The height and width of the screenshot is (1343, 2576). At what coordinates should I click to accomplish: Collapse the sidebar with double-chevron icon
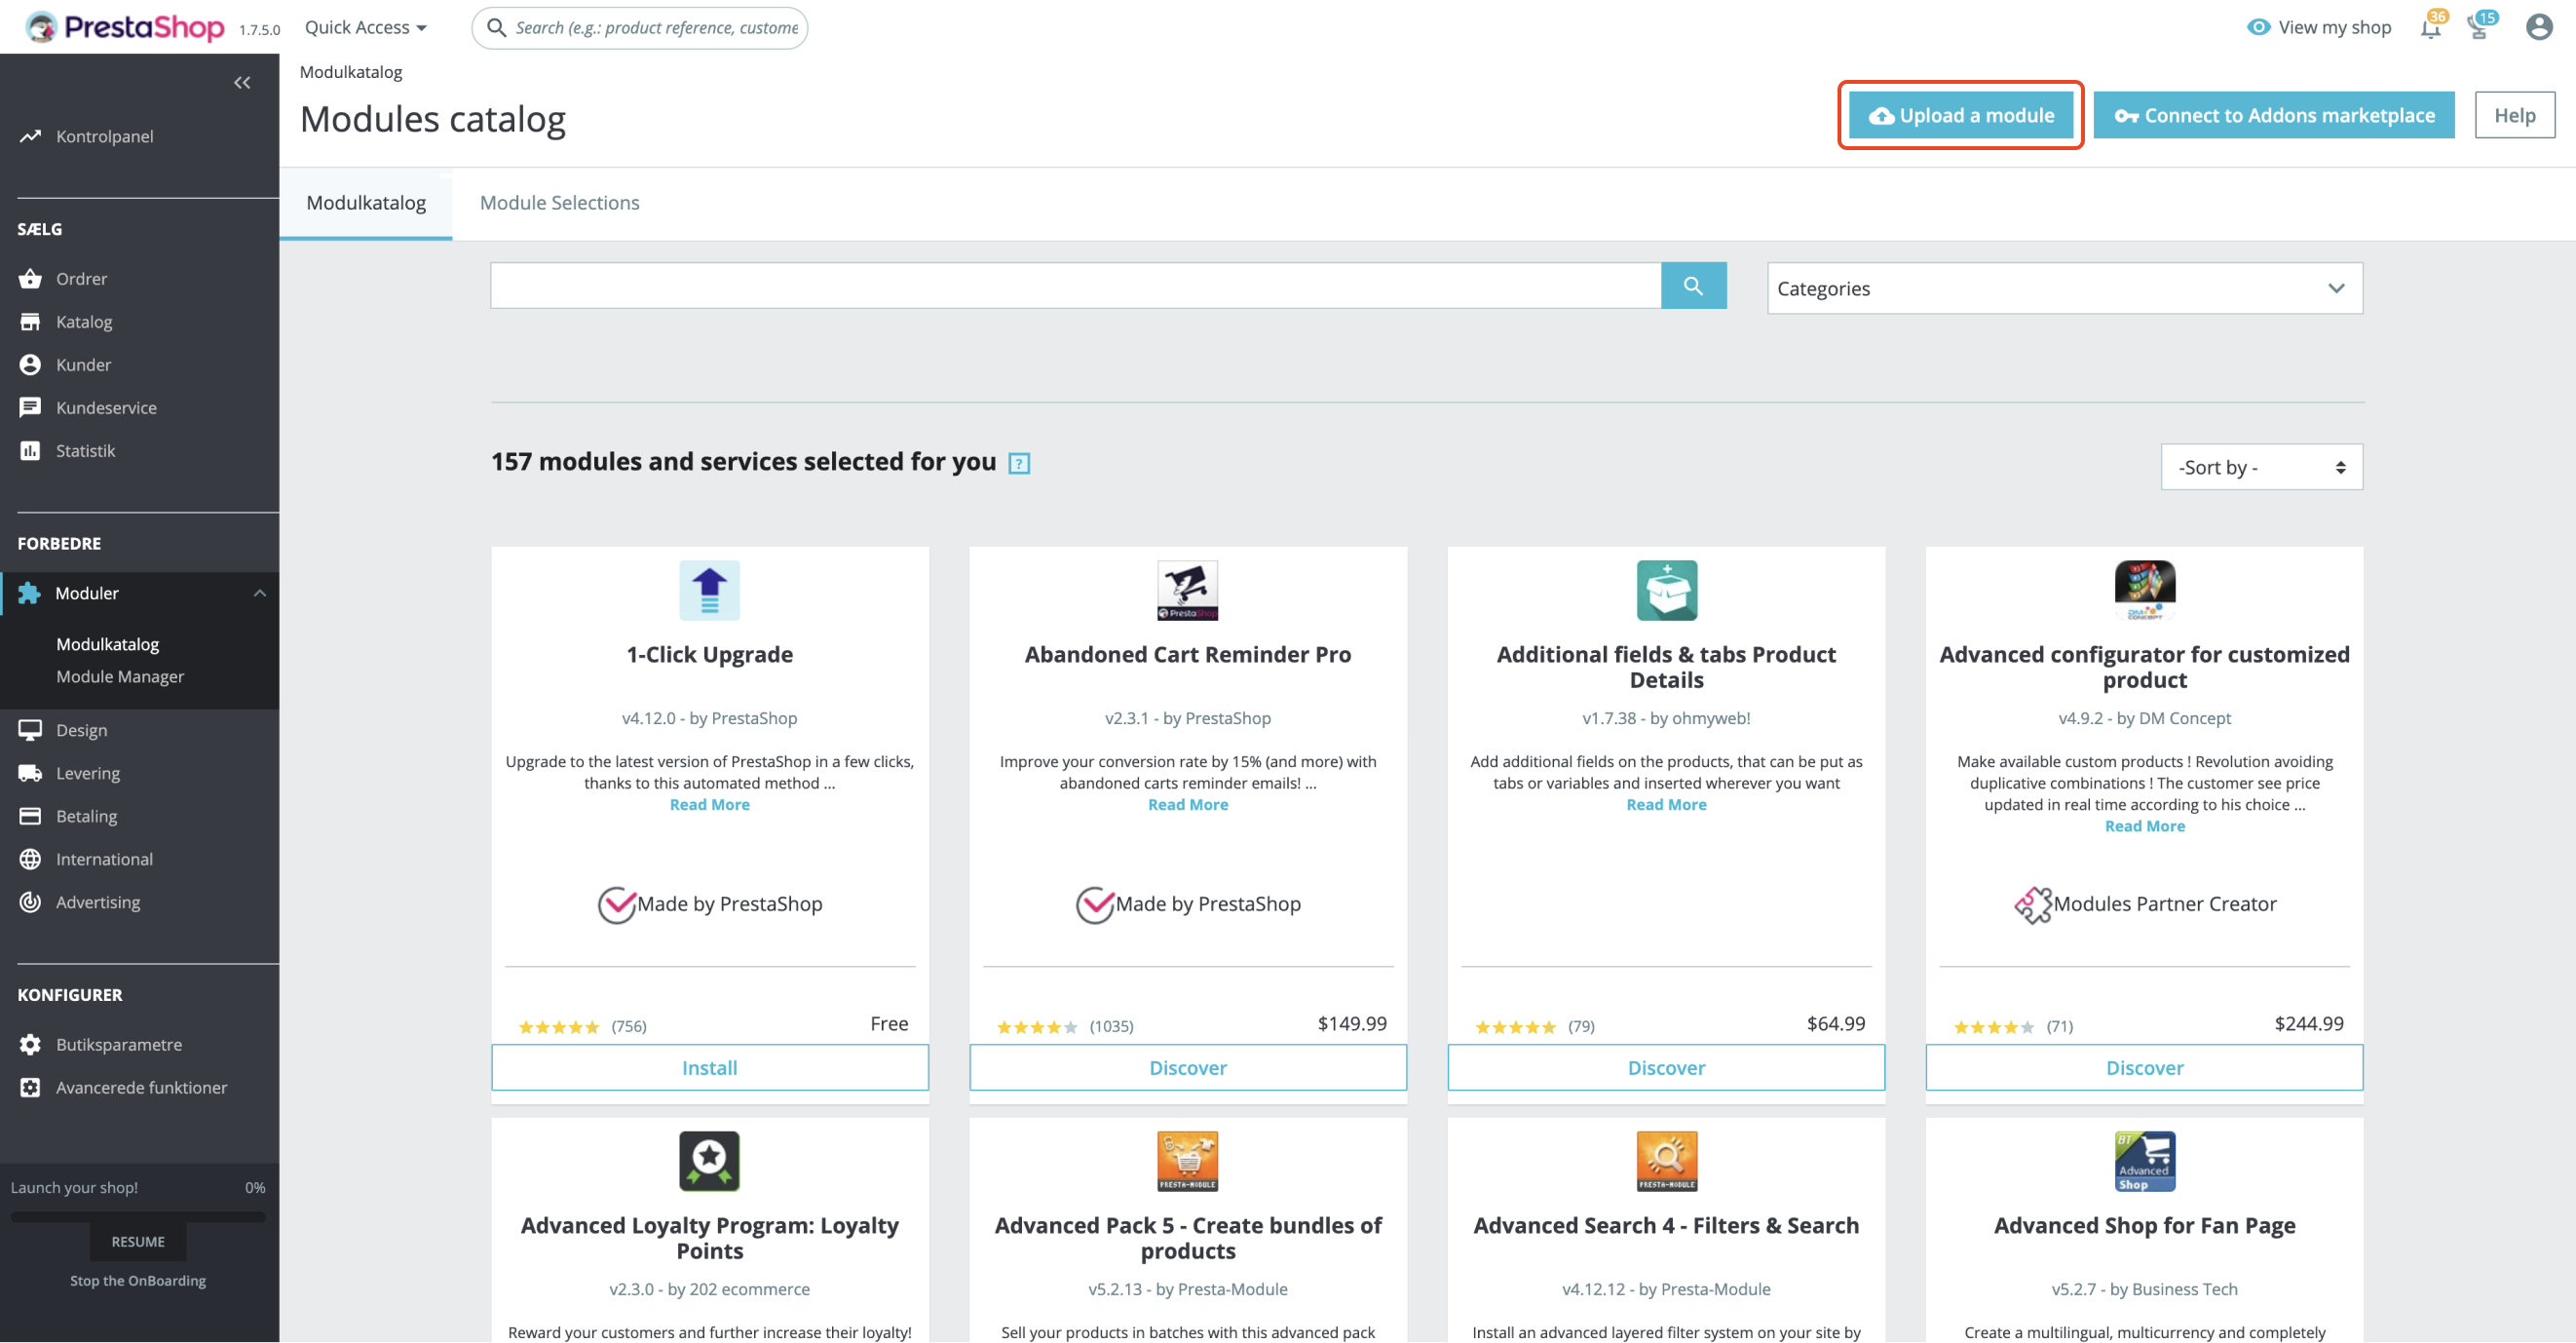pos(242,82)
